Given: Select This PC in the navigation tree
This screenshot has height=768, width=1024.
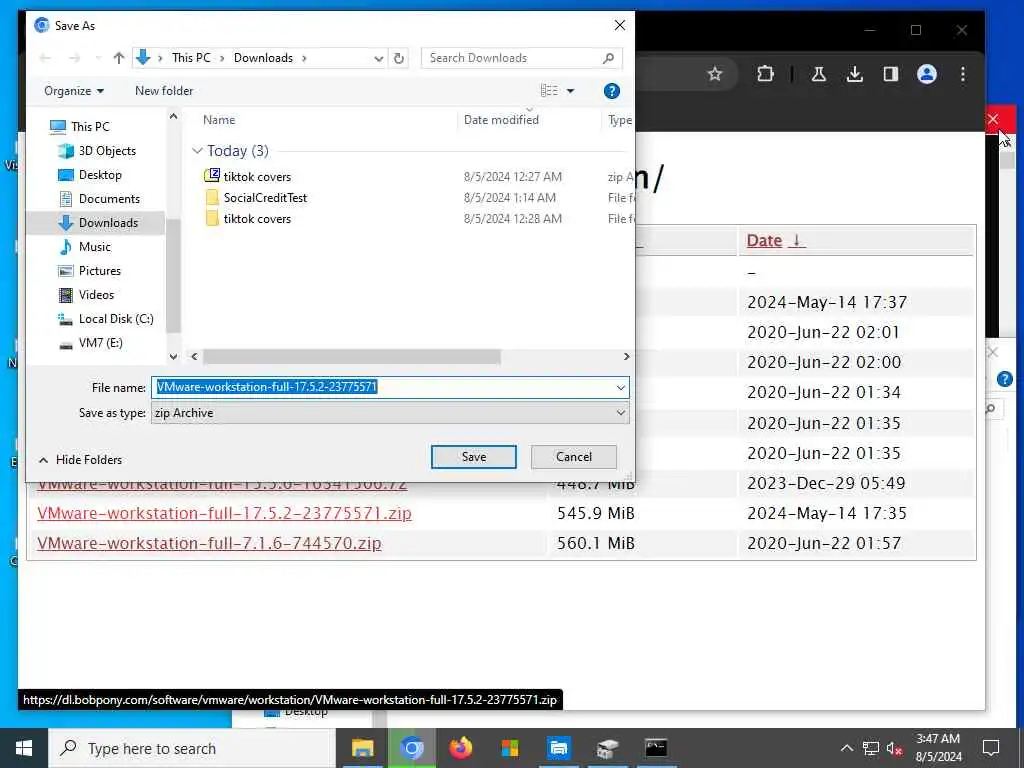Looking at the screenshot, I should [x=90, y=127].
